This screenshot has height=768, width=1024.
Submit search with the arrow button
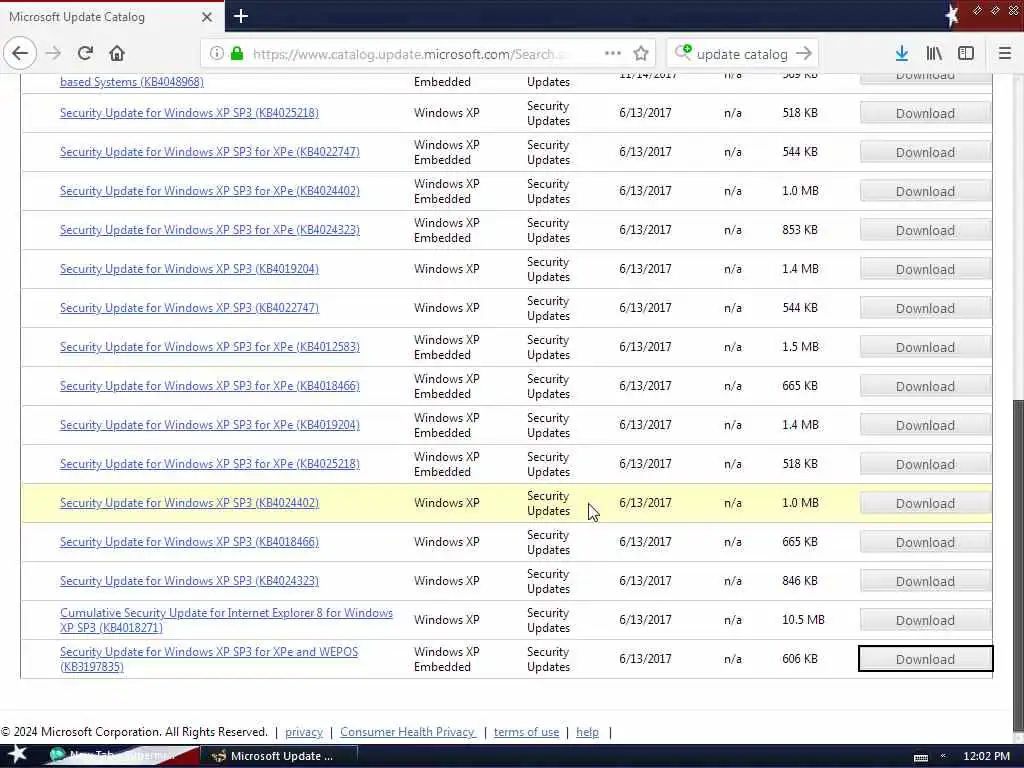pos(805,54)
